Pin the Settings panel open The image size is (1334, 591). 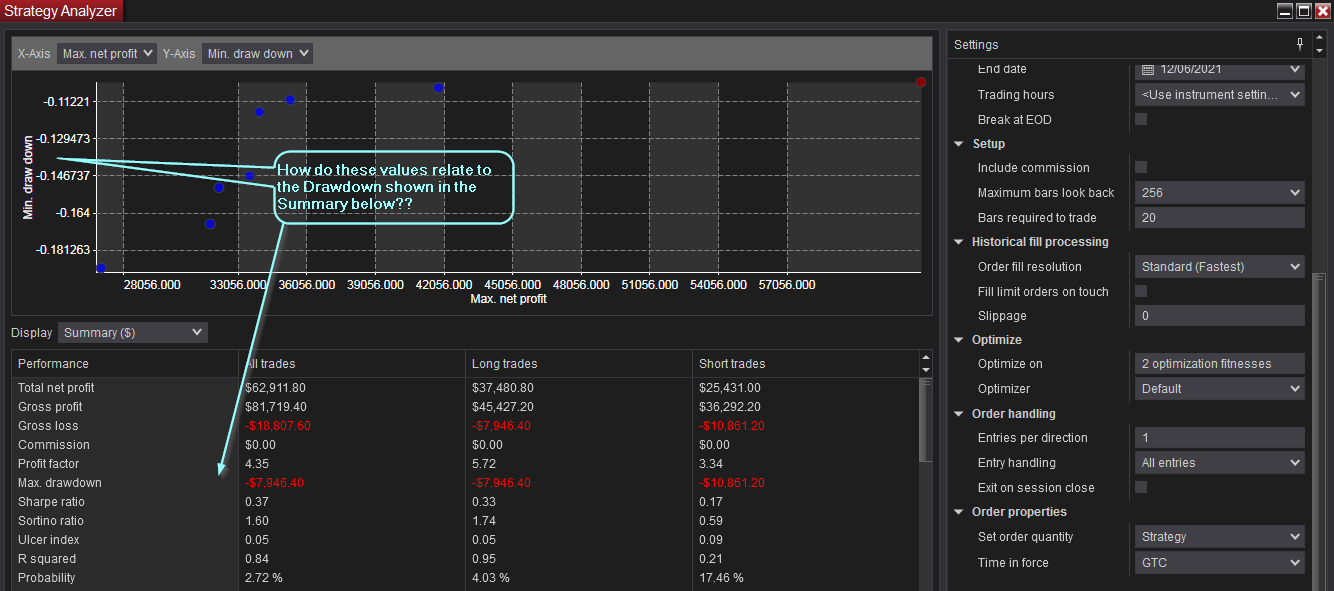click(1299, 44)
